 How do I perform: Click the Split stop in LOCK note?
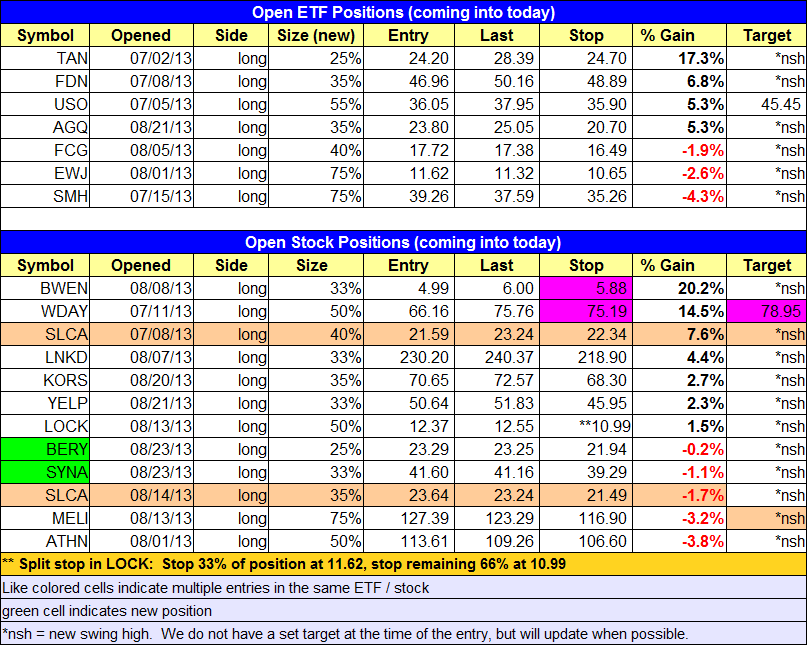tap(403, 564)
